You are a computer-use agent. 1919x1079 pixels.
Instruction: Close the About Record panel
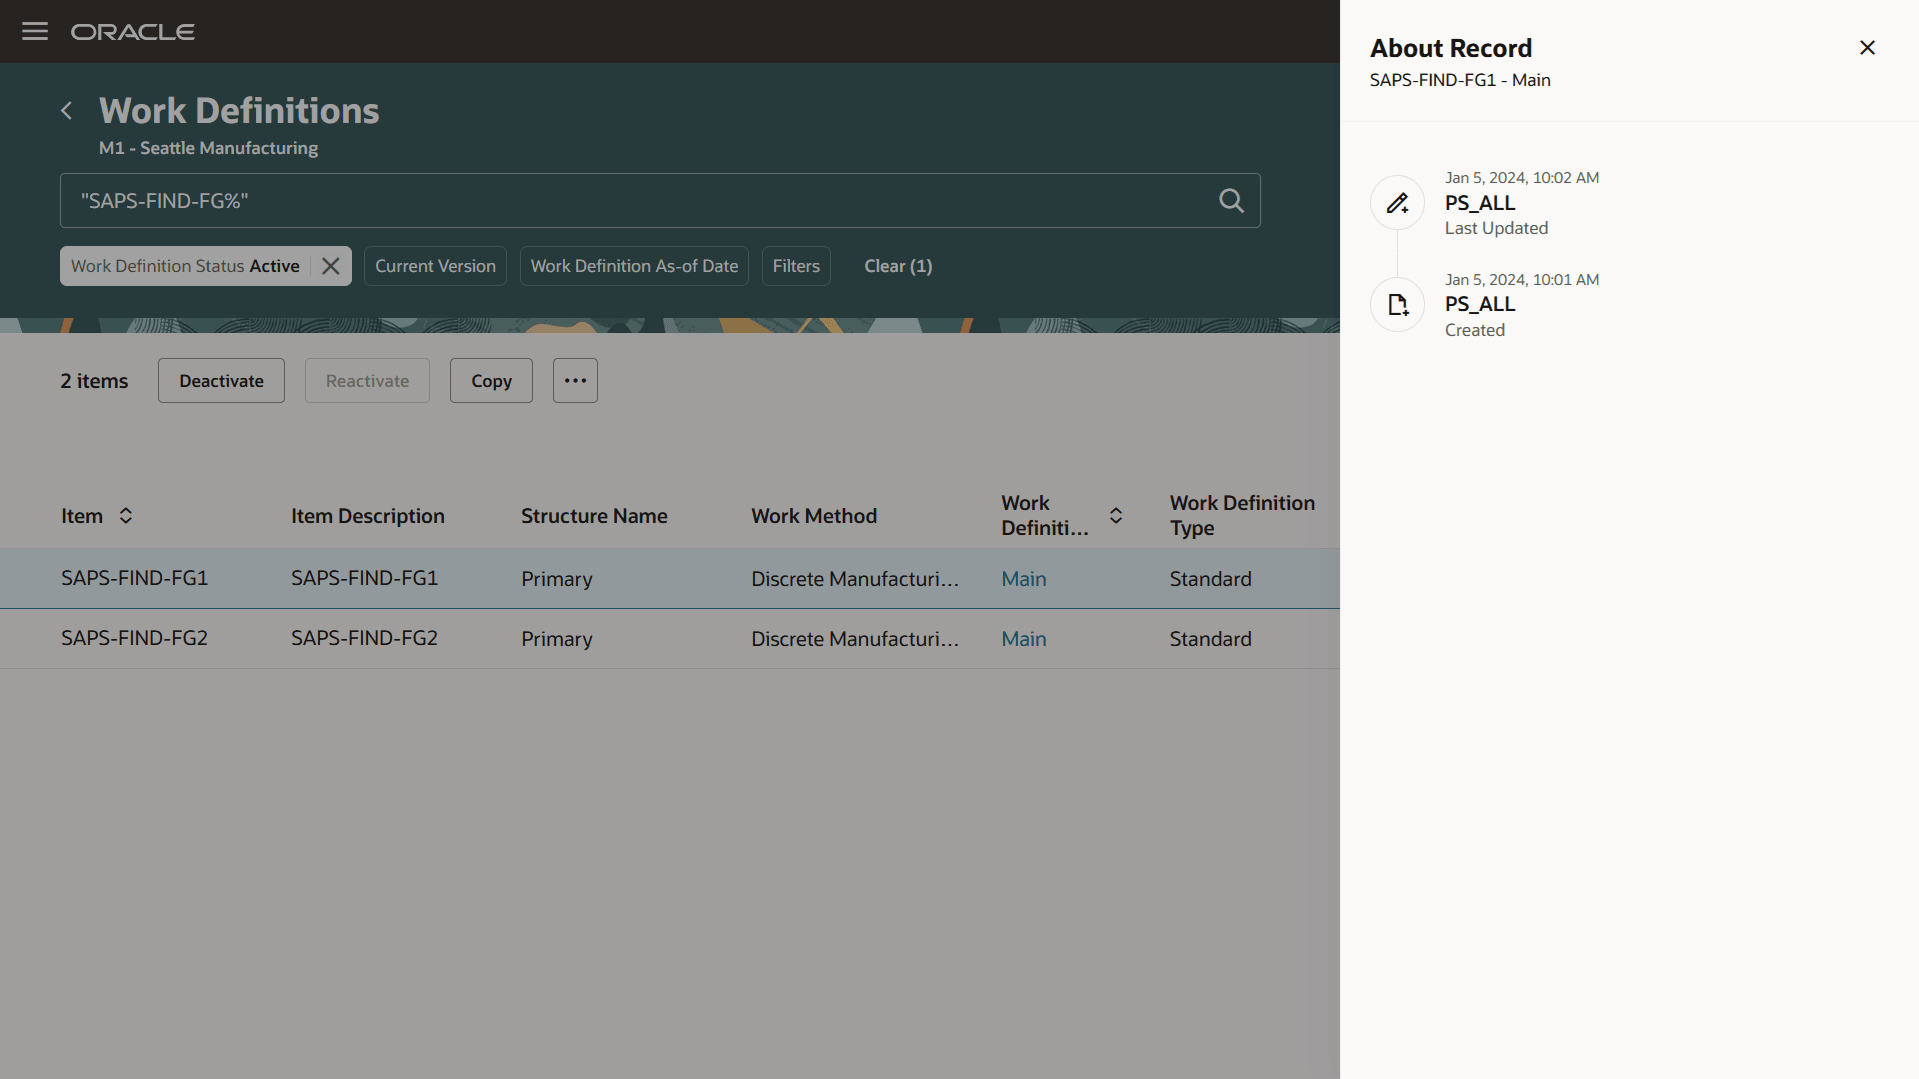coord(1867,48)
